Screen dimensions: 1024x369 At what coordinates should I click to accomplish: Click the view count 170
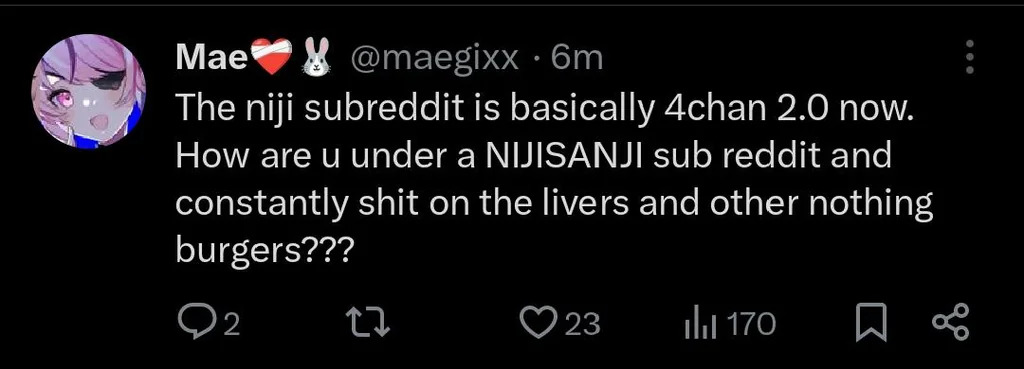tap(751, 324)
